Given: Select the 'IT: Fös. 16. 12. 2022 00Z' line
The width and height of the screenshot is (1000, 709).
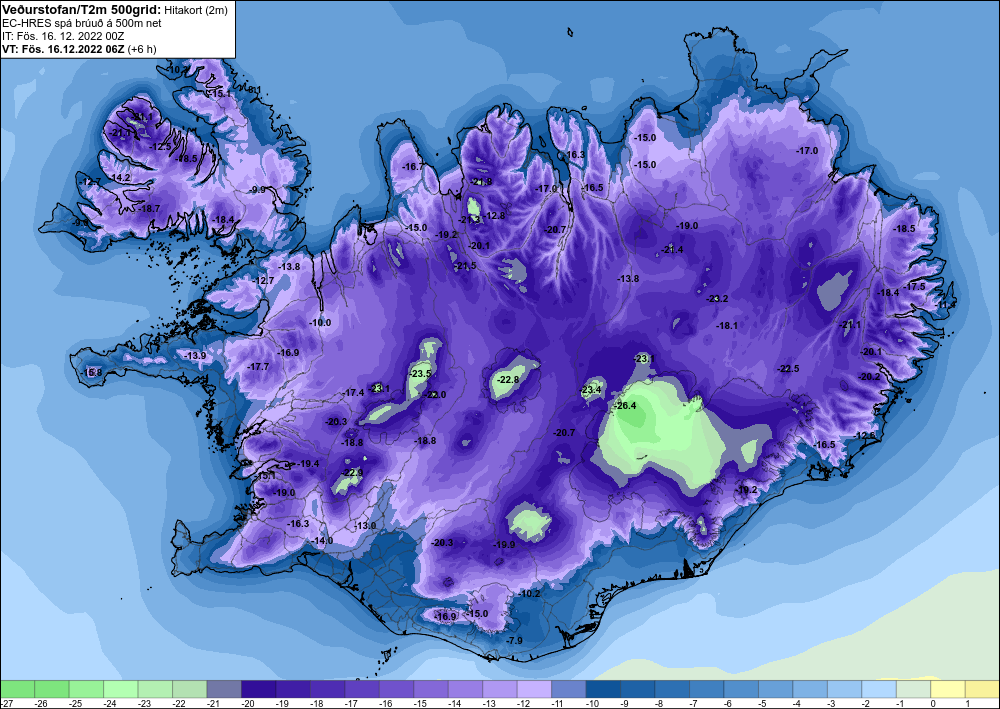Looking at the screenshot, I should point(63,36).
